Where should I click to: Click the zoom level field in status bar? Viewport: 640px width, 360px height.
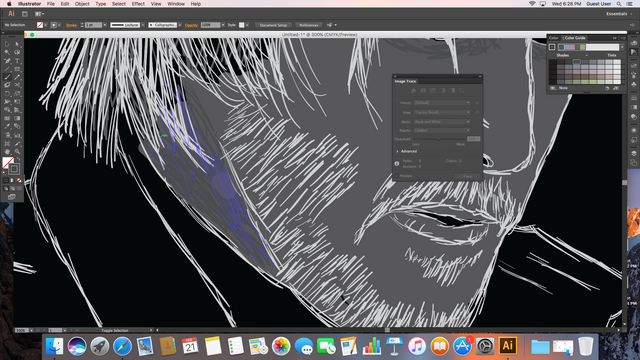pyautogui.click(x=22, y=330)
